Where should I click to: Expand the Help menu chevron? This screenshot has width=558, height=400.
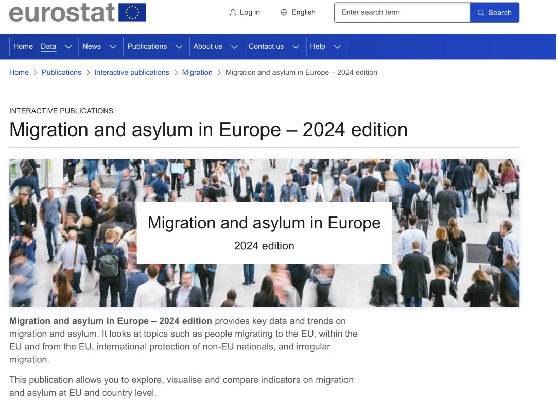click(x=337, y=47)
